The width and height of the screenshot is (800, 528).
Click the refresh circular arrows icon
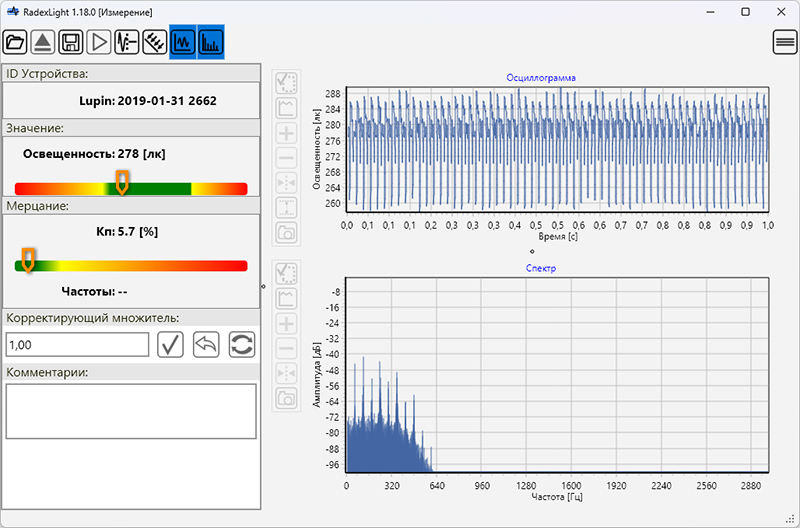[242, 345]
